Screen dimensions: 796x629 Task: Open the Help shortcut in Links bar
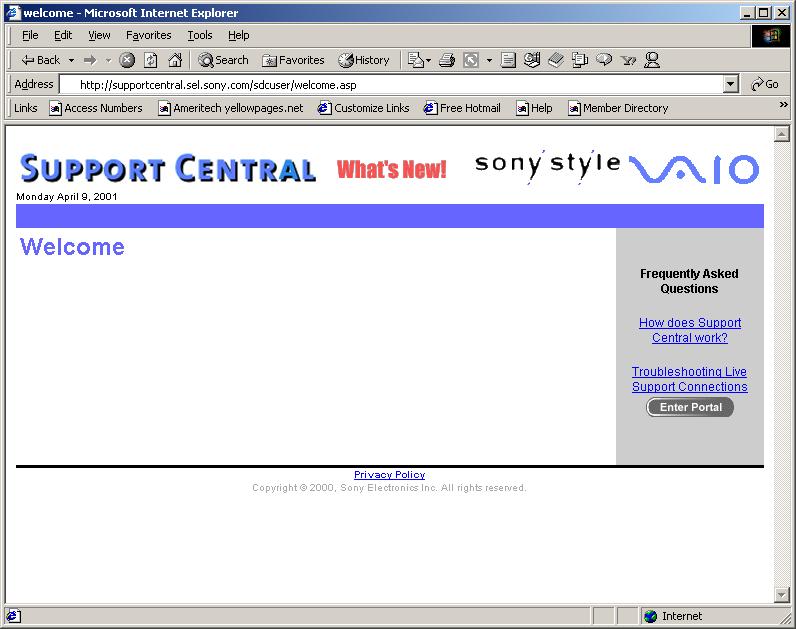534,108
